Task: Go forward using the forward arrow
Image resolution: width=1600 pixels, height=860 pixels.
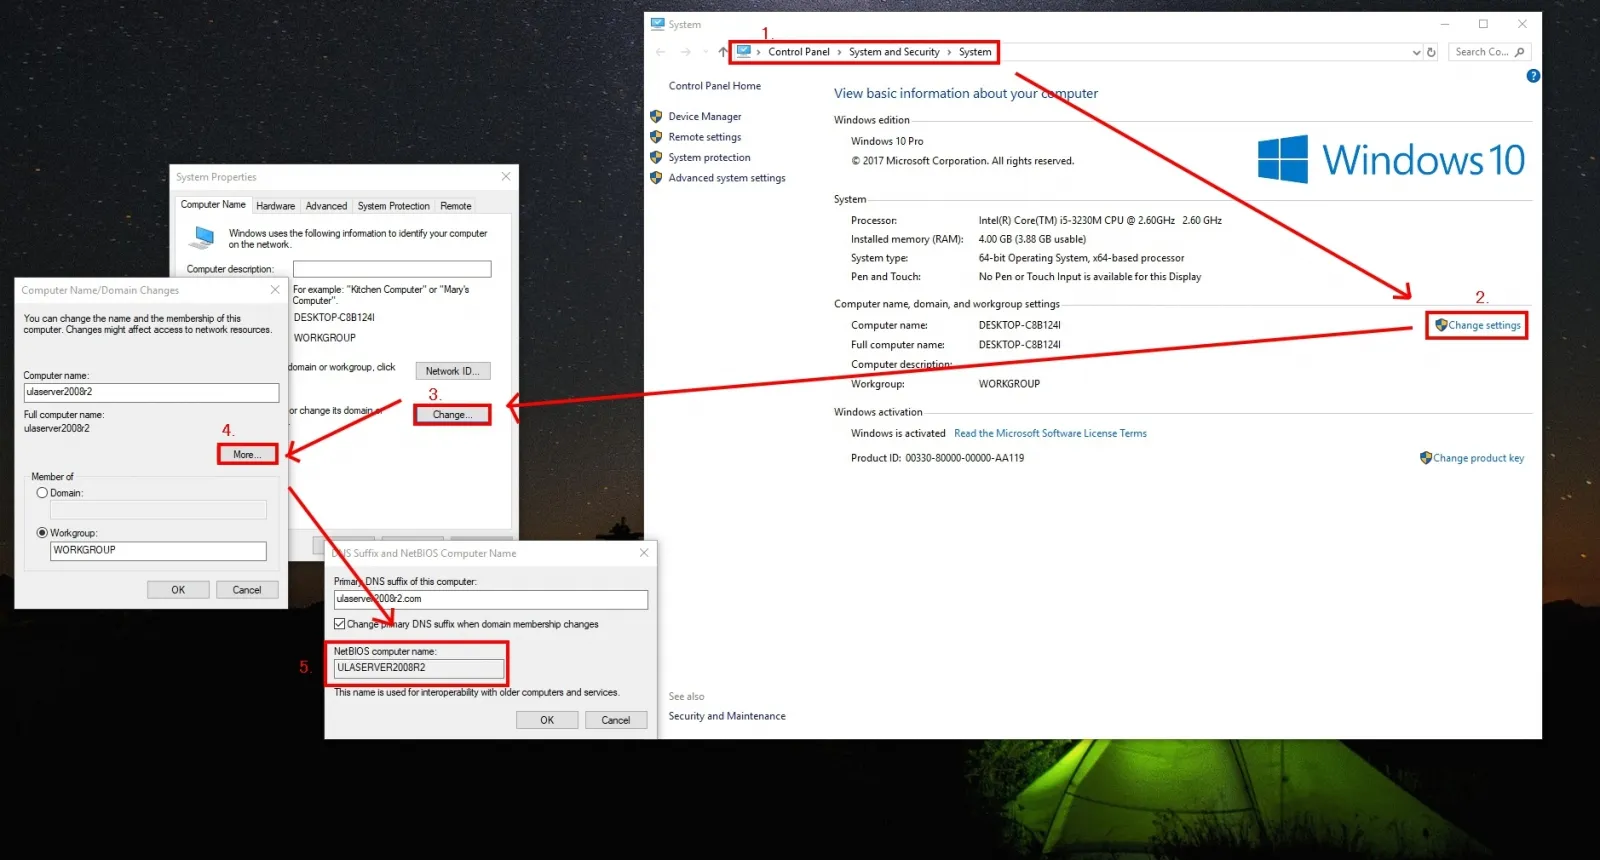Action: tap(685, 52)
